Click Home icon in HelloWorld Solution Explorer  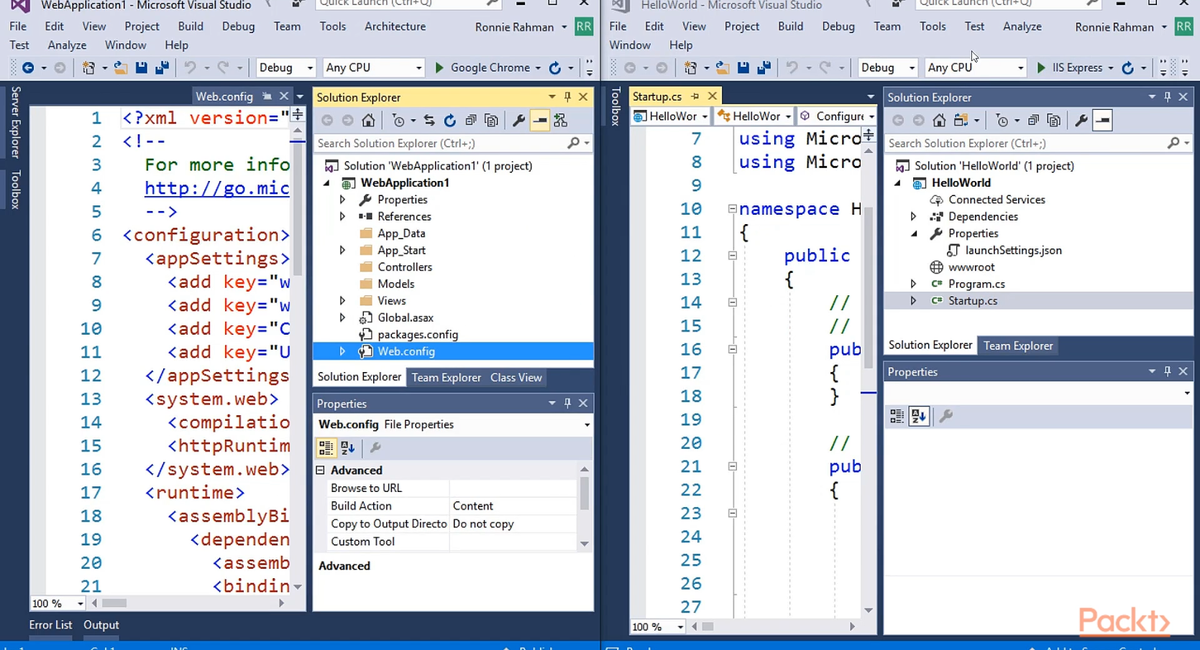939,121
